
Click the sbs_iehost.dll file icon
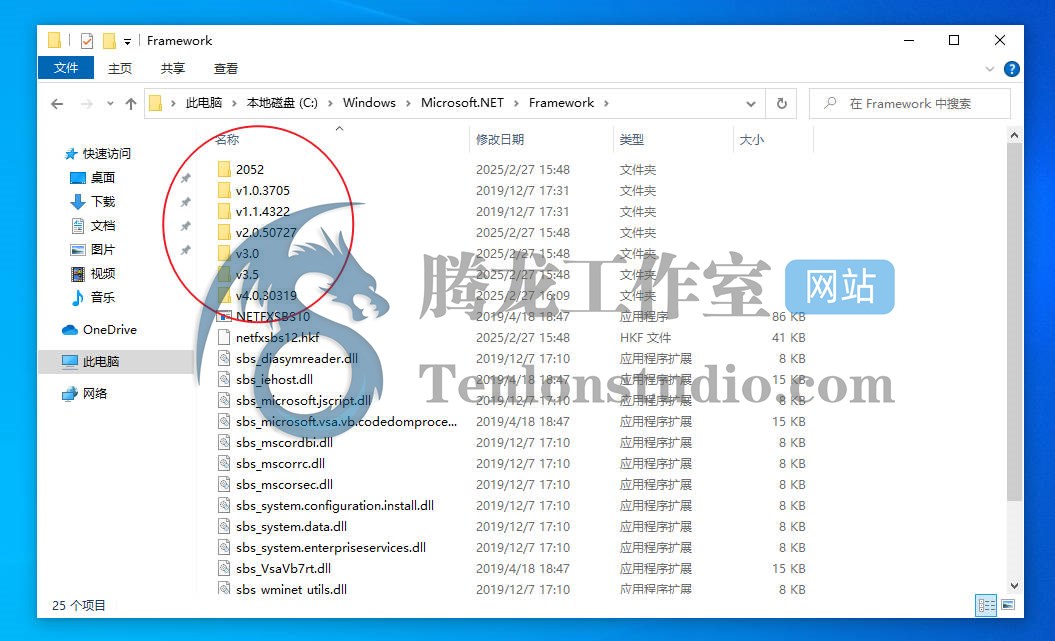(224, 379)
